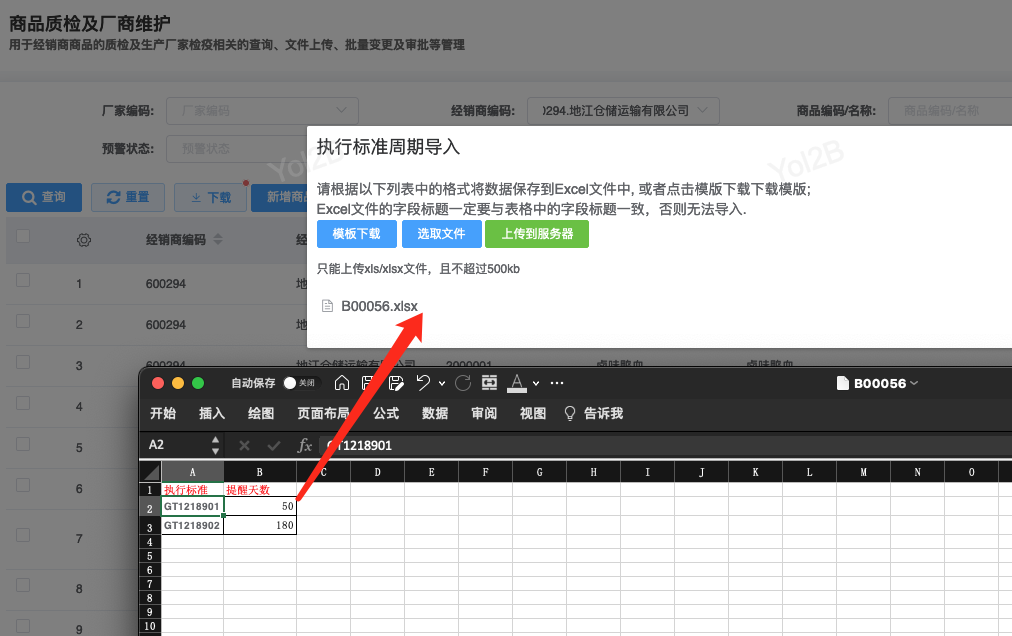Click the table column settings gear icon
The height and width of the screenshot is (636, 1012).
(84, 240)
